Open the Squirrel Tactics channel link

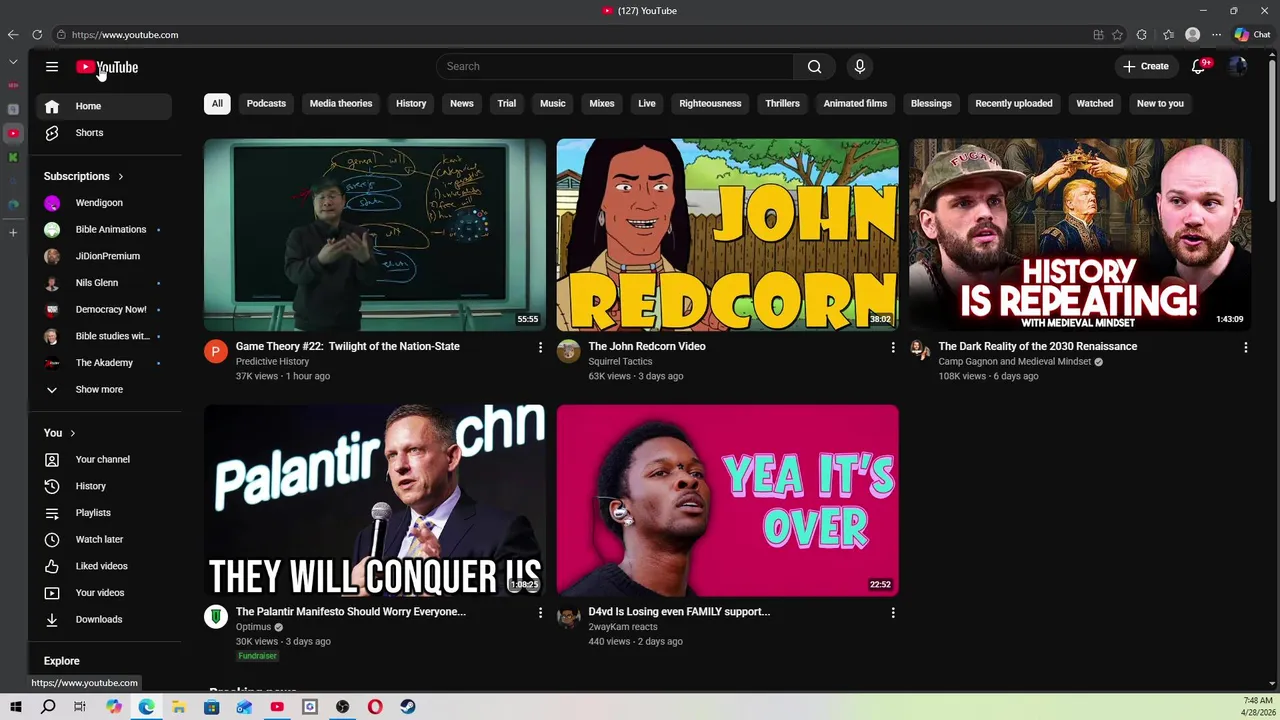point(620,362)
